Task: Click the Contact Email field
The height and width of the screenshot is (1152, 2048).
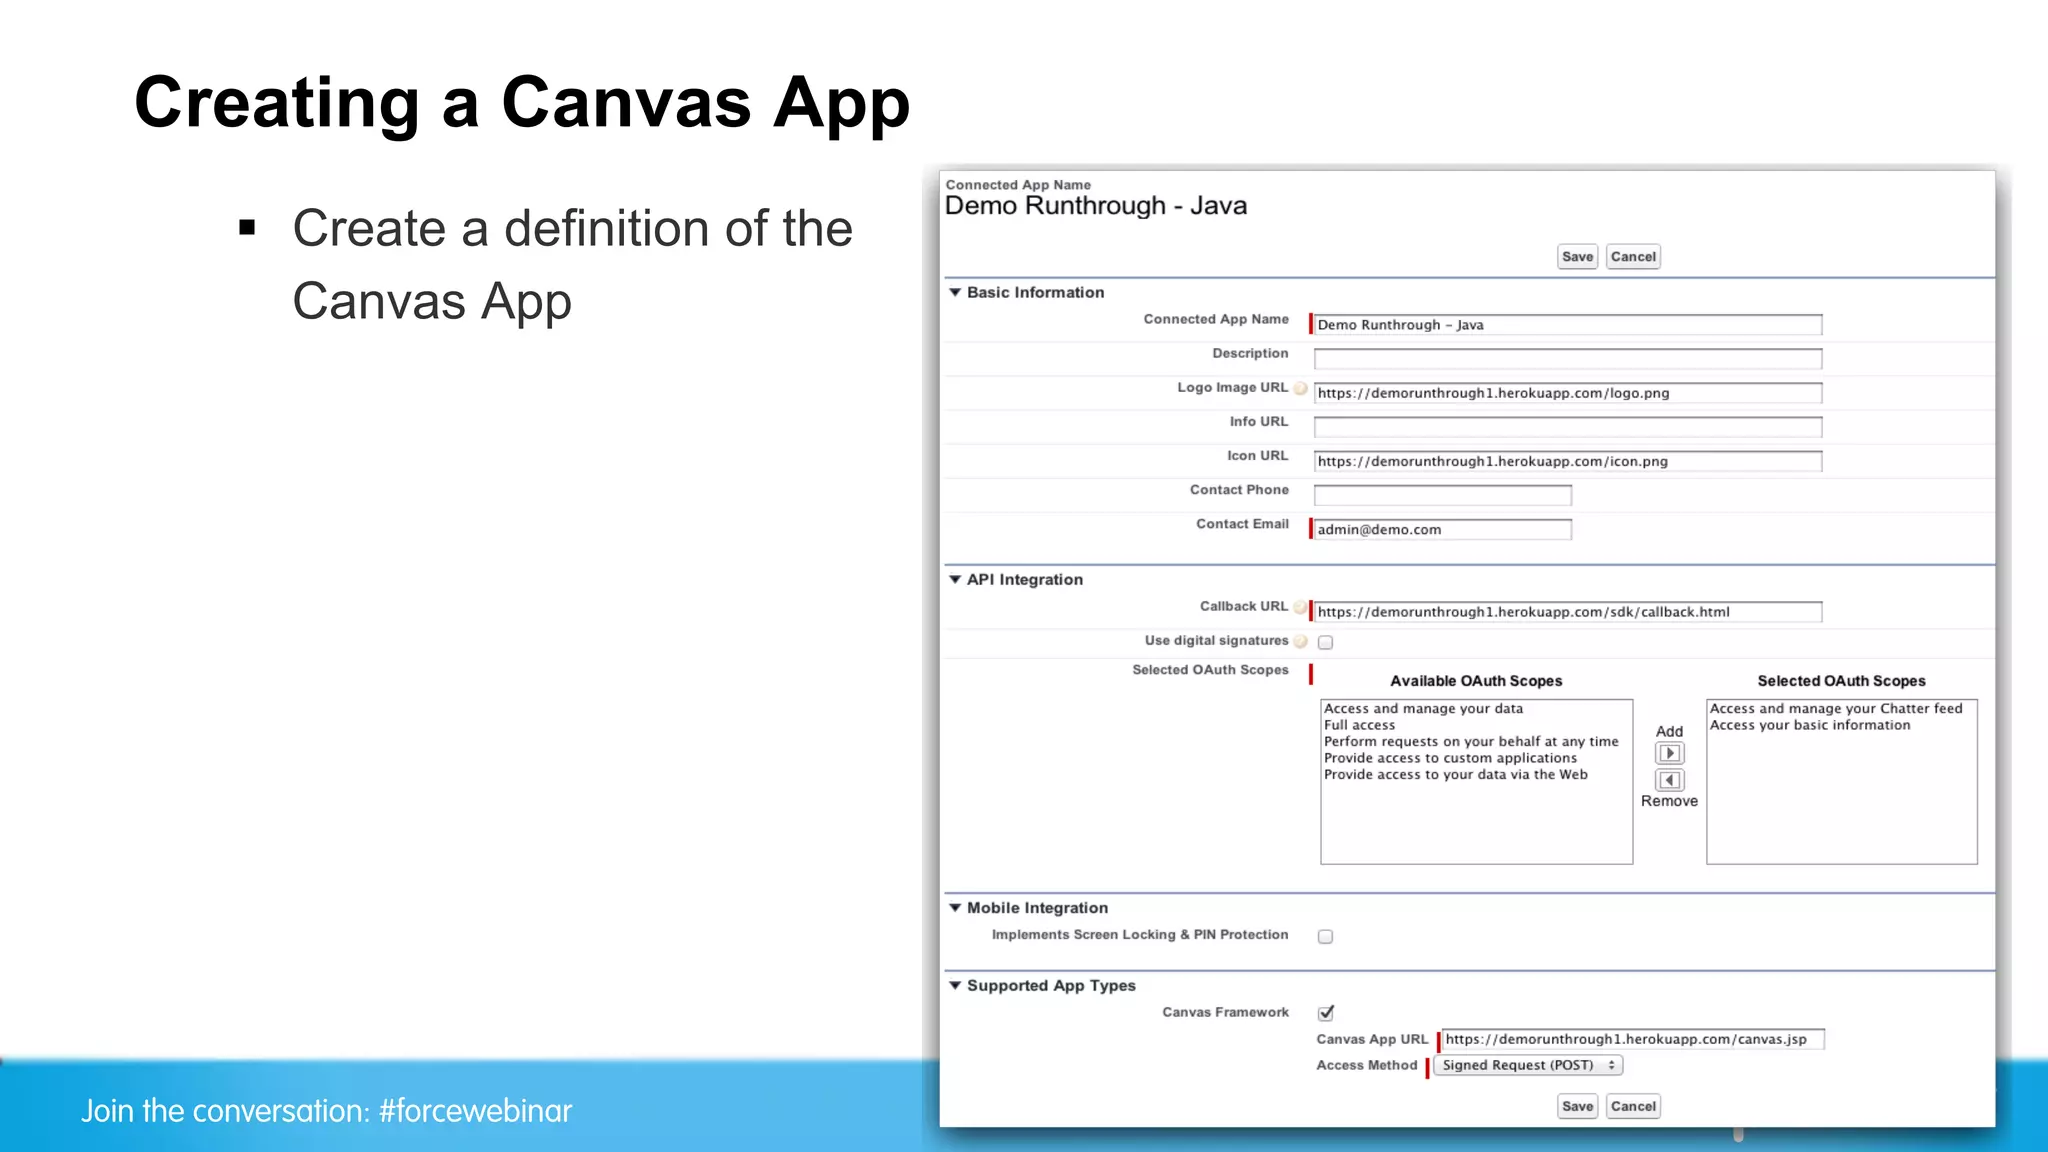Action: [x=1442, y=529]
